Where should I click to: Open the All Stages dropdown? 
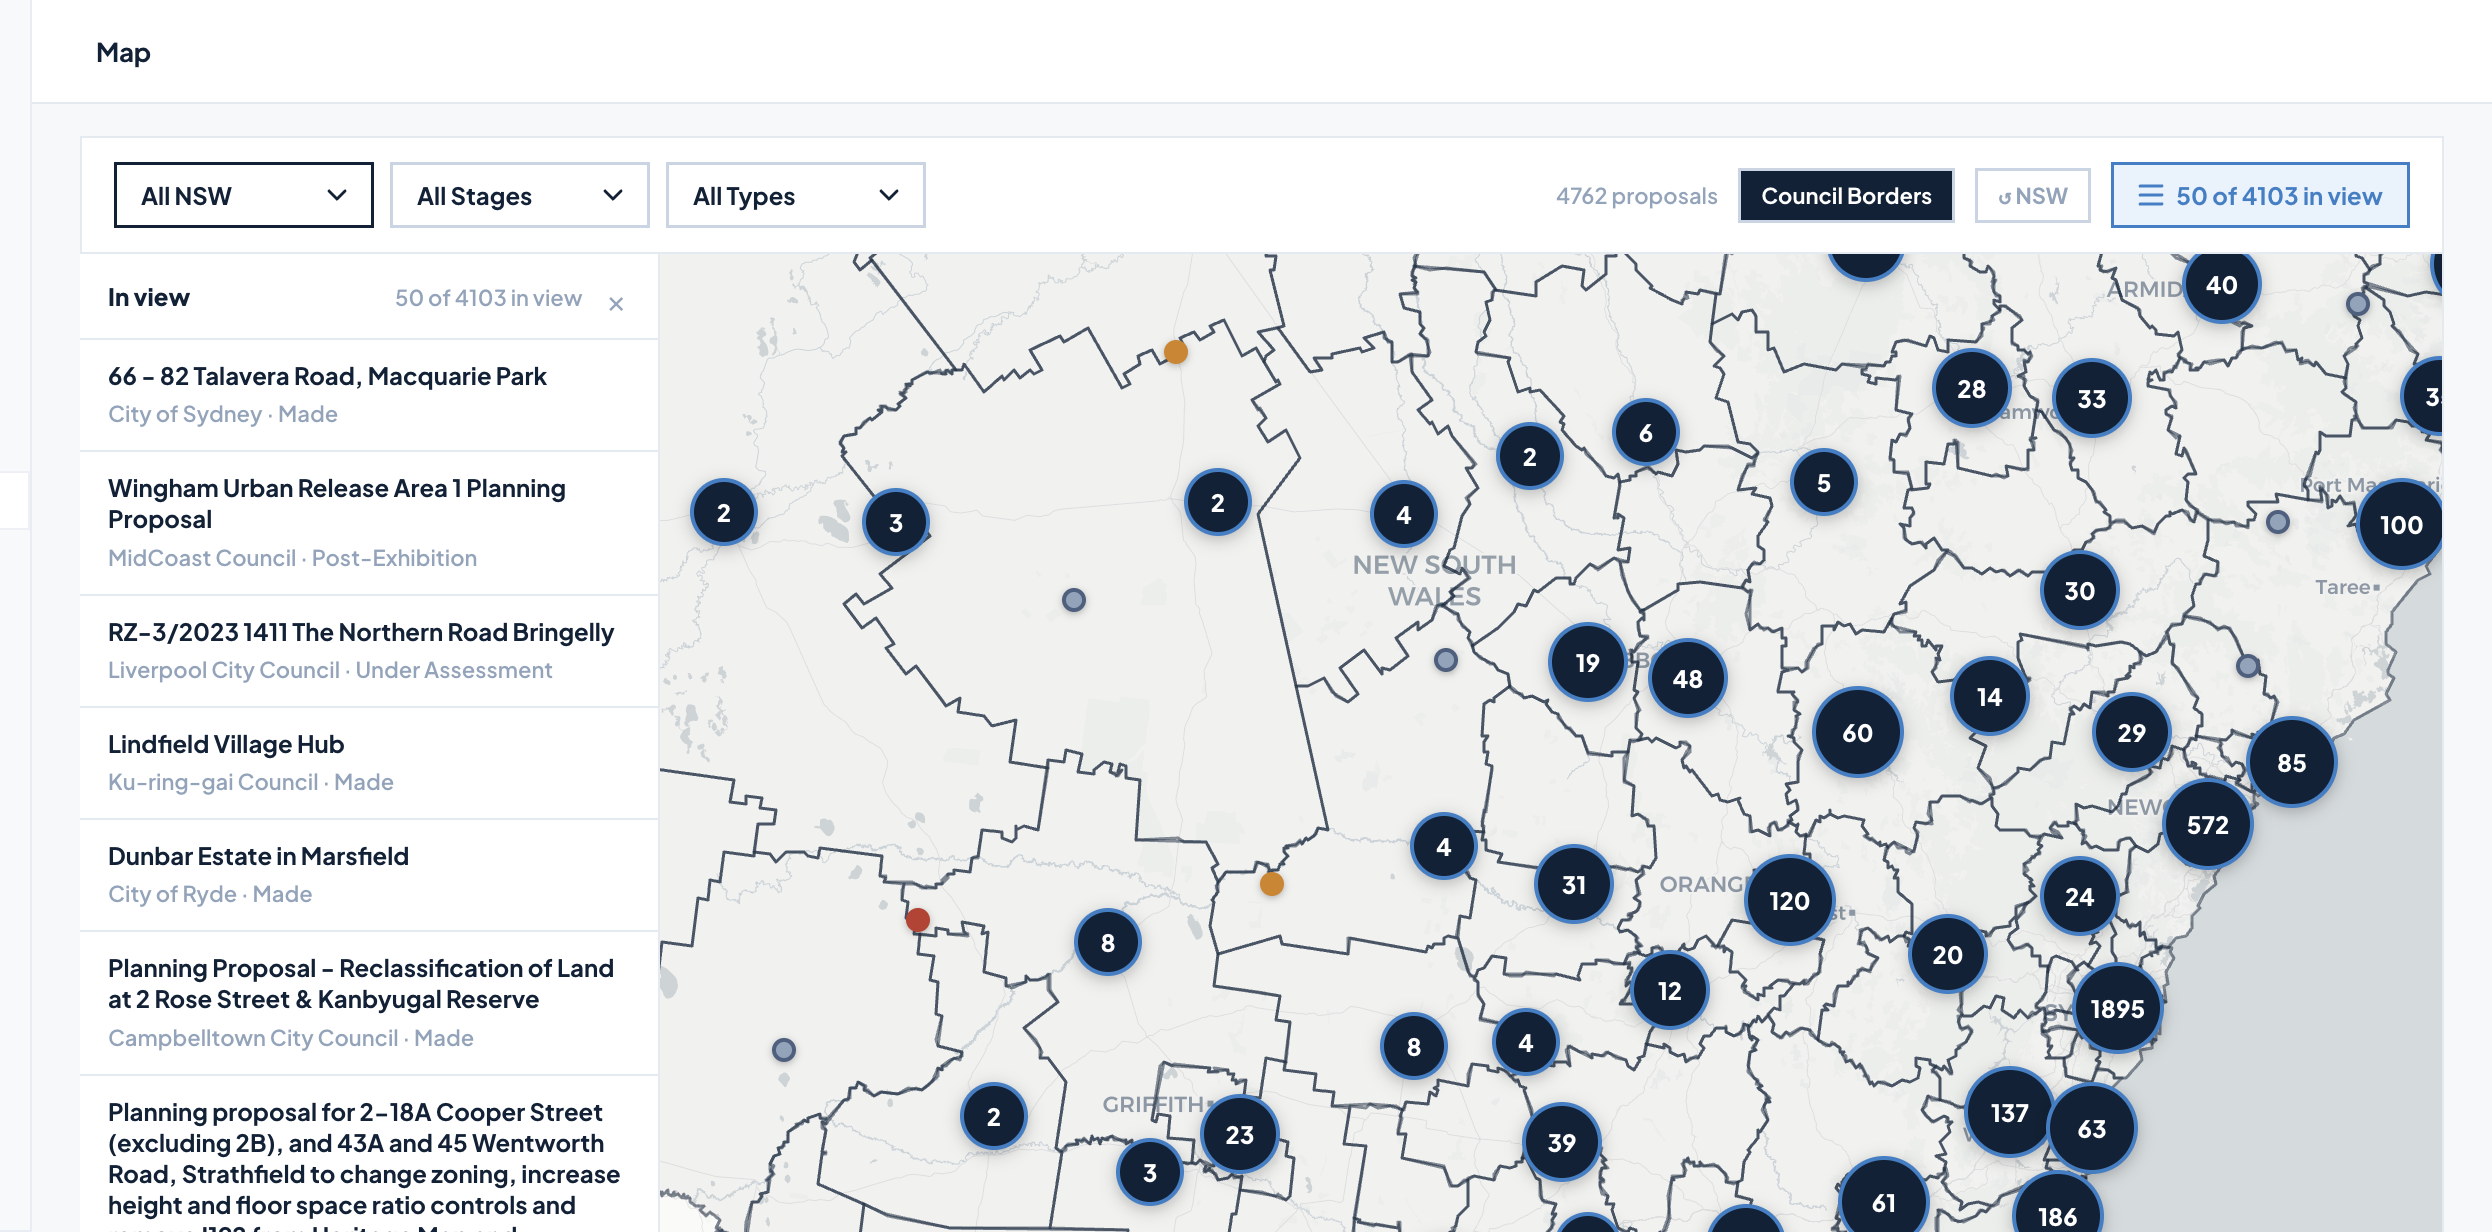pyautogui.click(x=519, y=195)
